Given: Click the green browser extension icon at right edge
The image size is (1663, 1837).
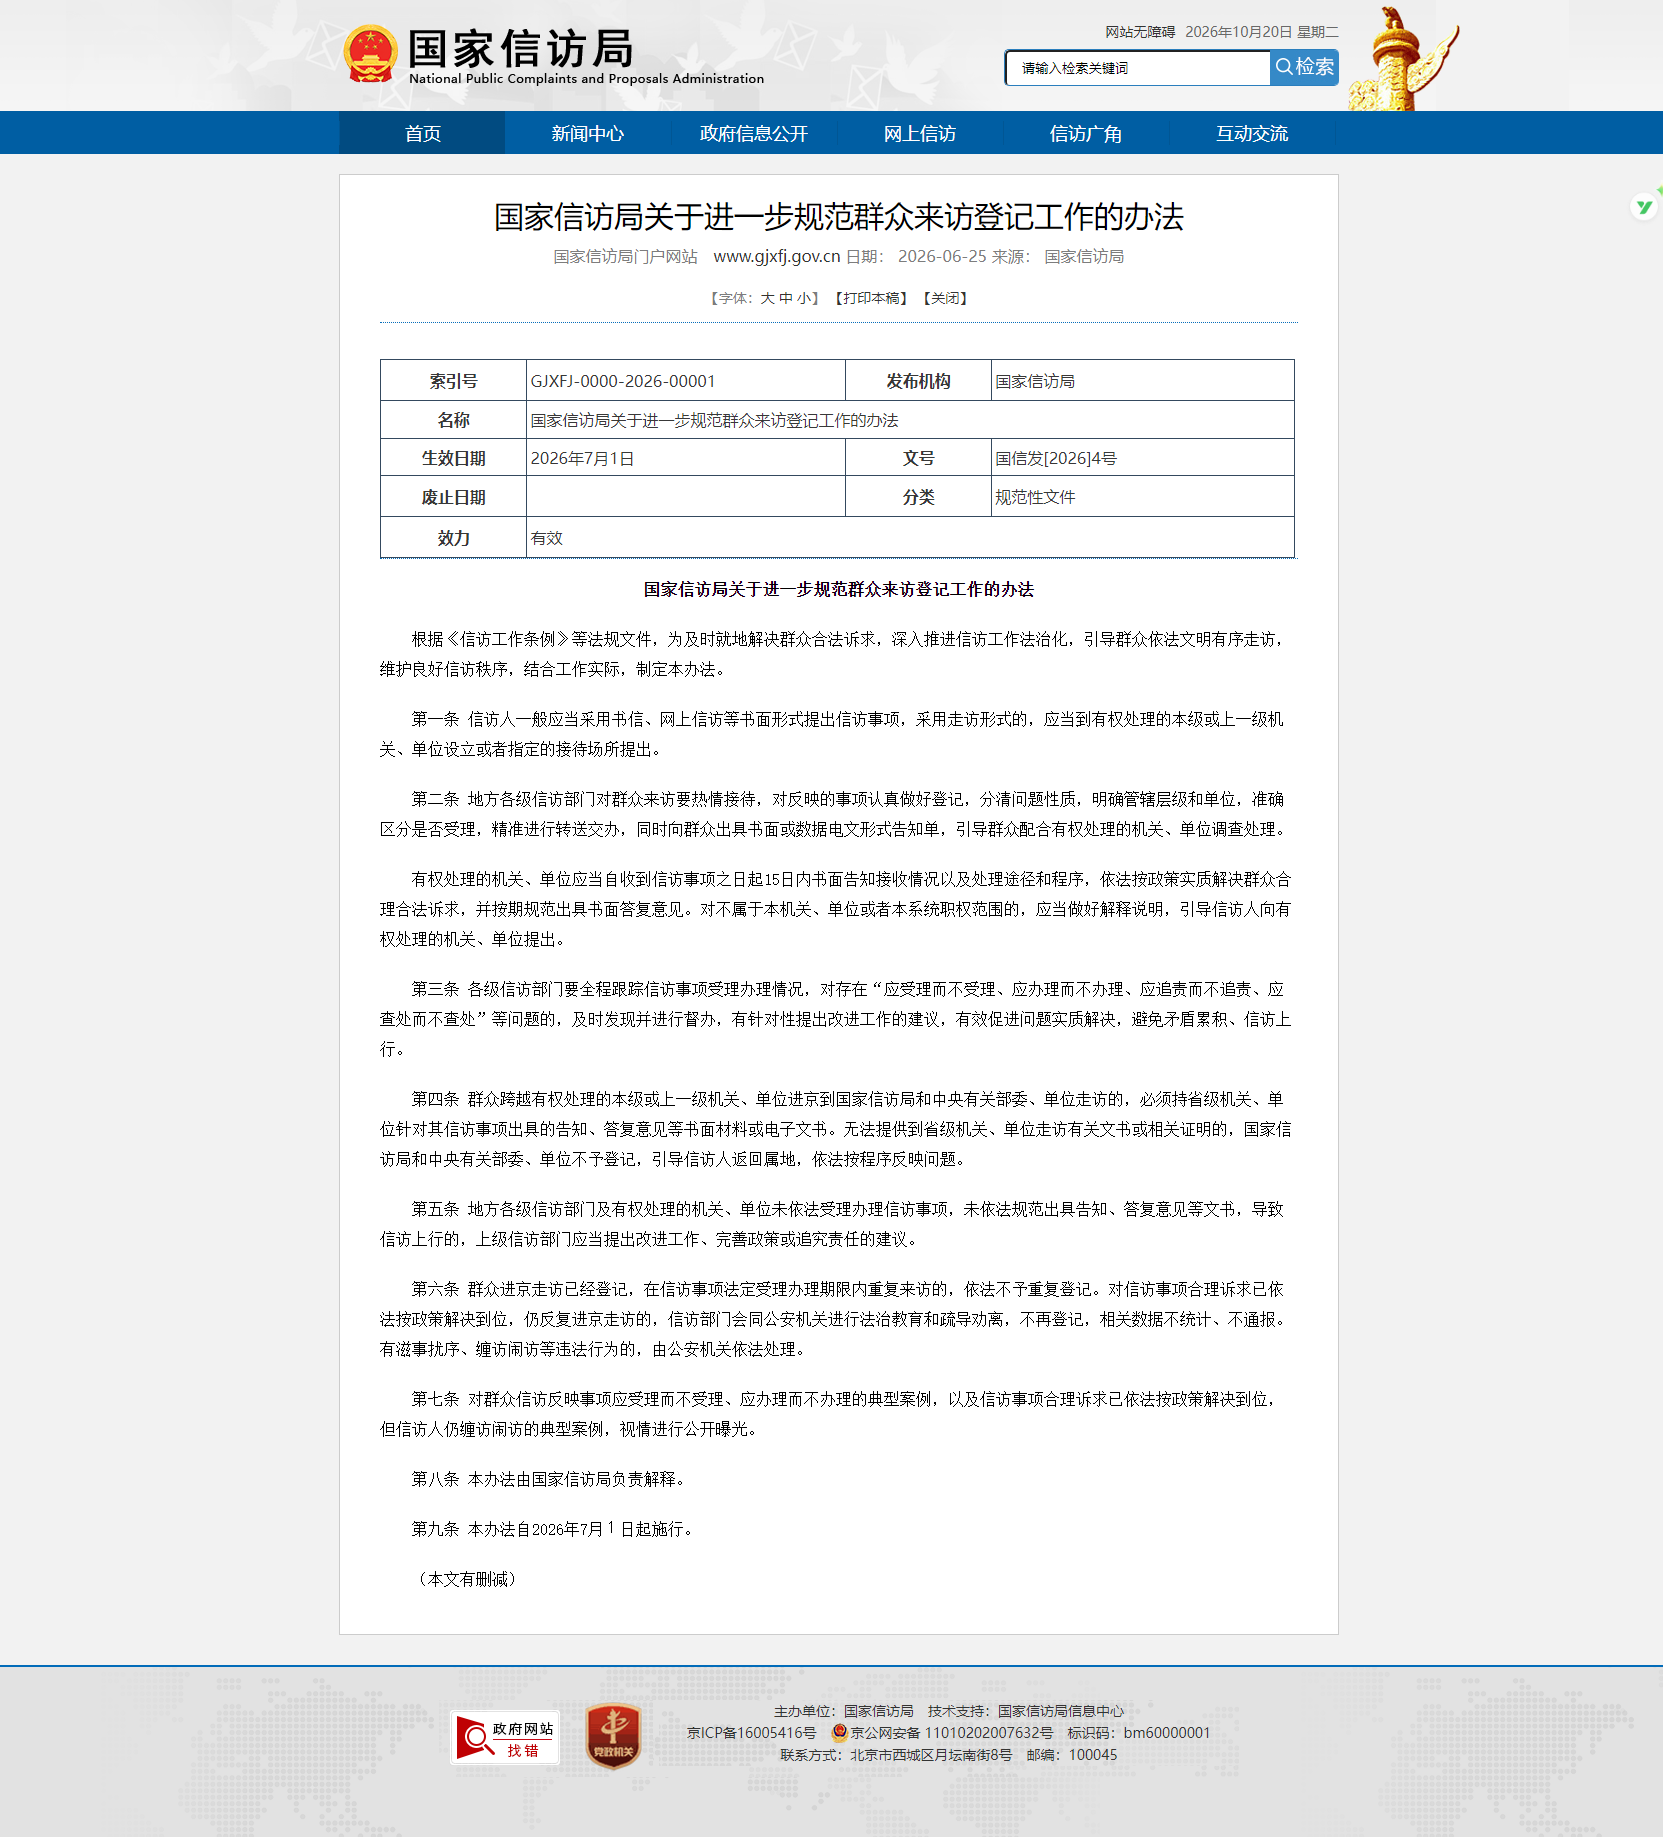Looking at the screenshot, I should (1644, 206).
